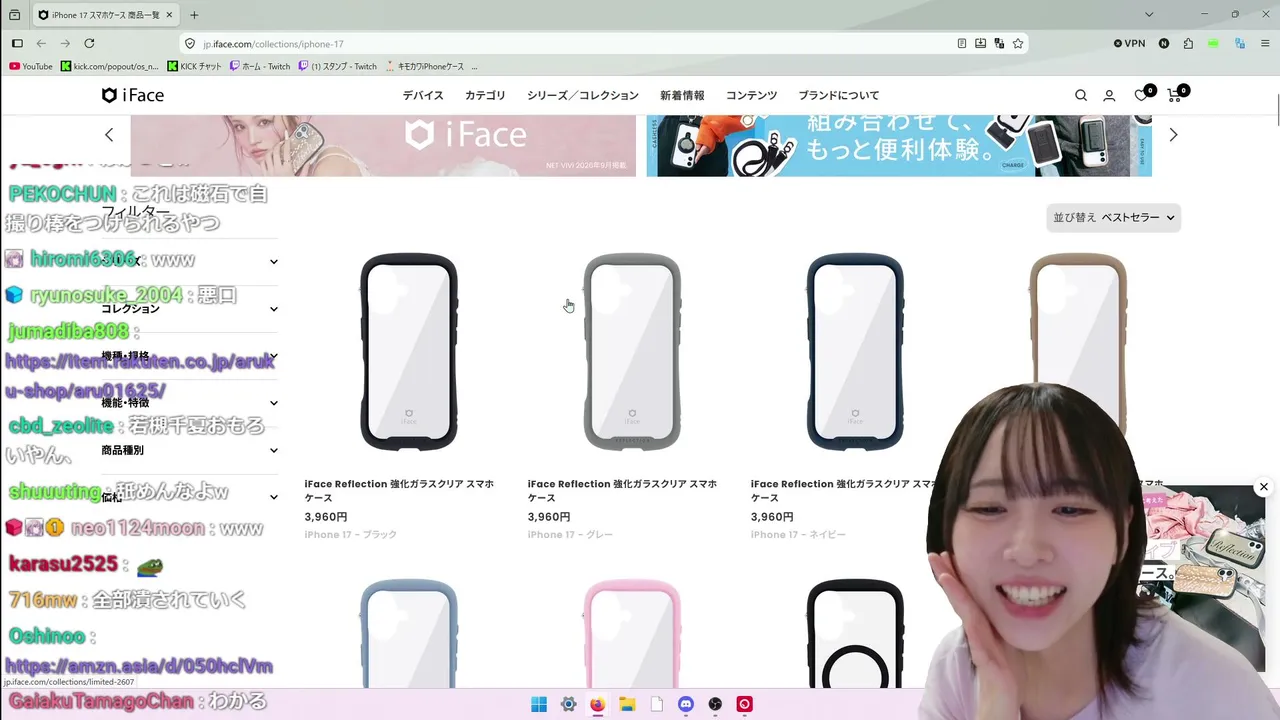Screen dimensions: 1280x720
Task: Go back in browser history
Action: click(x=41, y=44)
